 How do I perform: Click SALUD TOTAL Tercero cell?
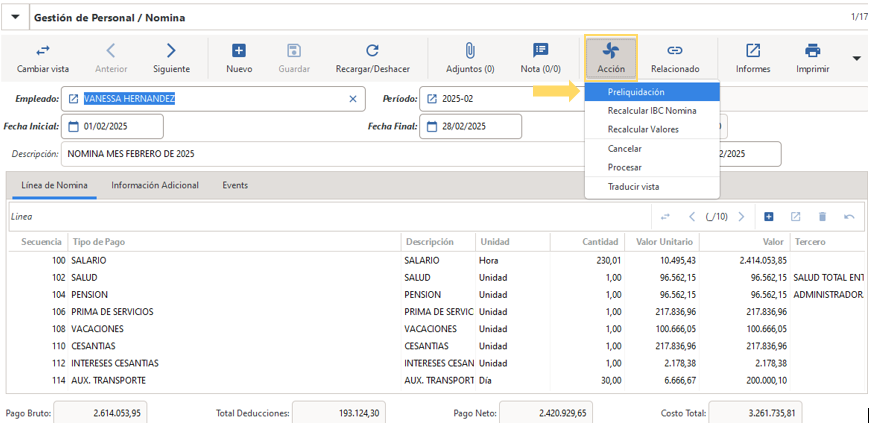coord(829,277)
